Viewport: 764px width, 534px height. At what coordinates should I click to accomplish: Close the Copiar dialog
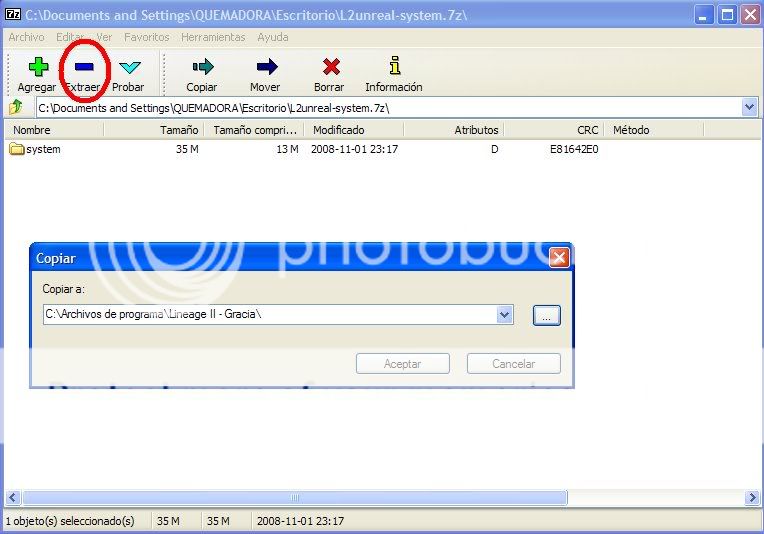[x=559, y=257]
